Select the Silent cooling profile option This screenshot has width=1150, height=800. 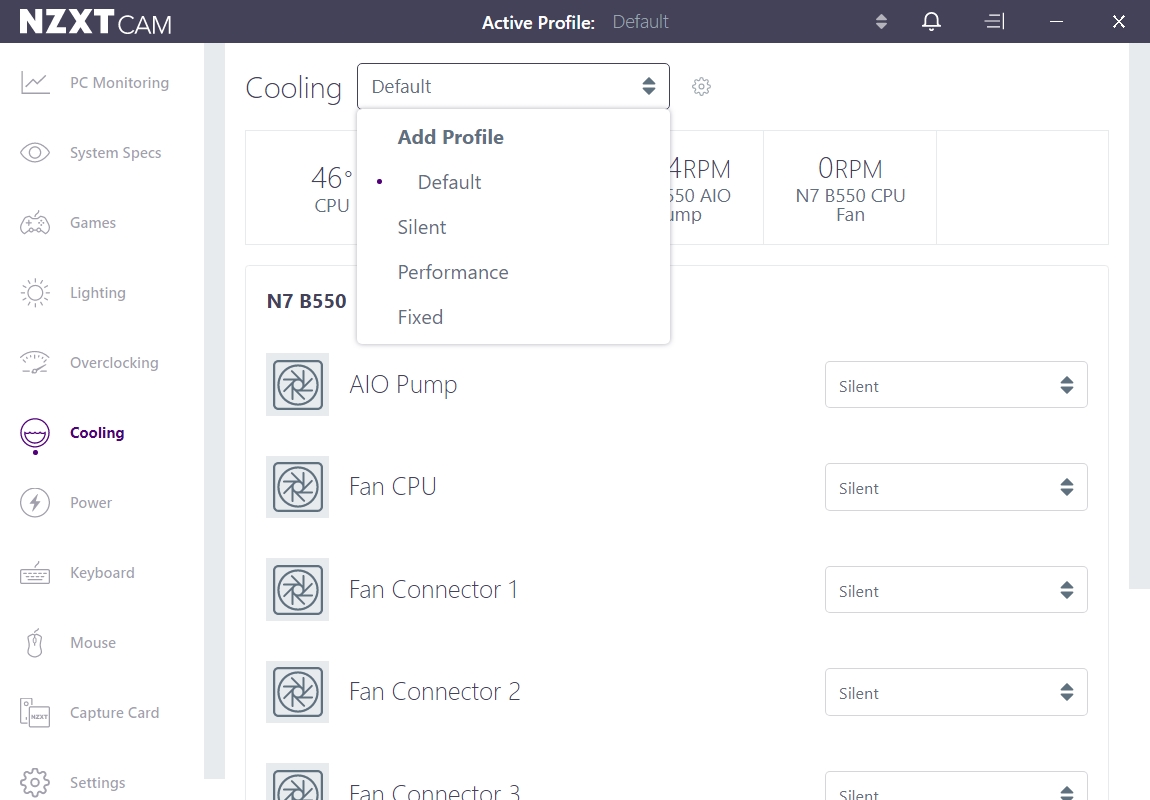tap(513, 227)
